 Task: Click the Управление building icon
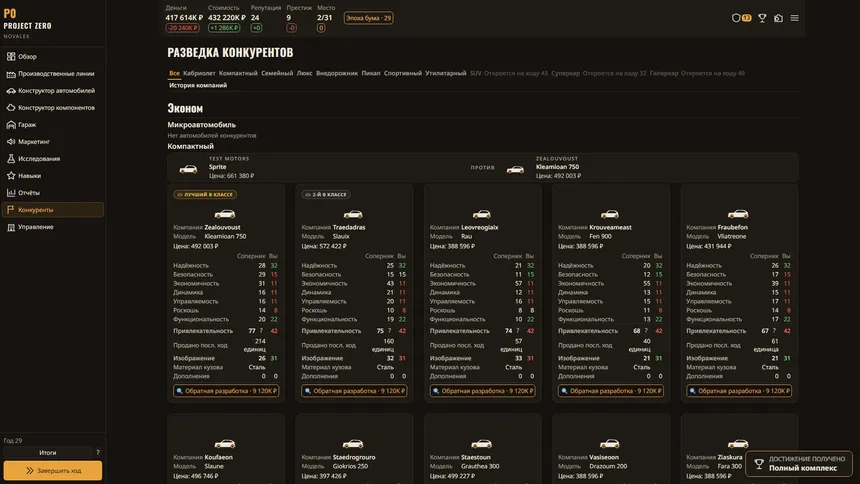(11, 227)
